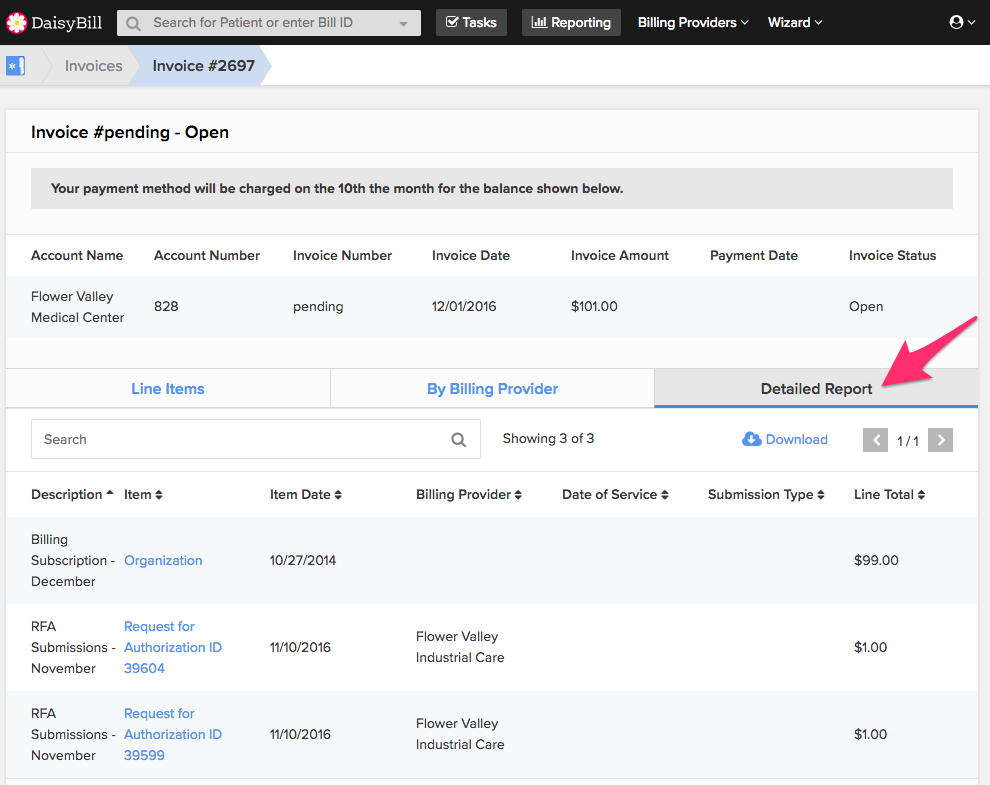Viewport: 990px width, 785px height.
Task: Sort by Submission Type column
Action: pyautogui.click(x=766, y=494)
